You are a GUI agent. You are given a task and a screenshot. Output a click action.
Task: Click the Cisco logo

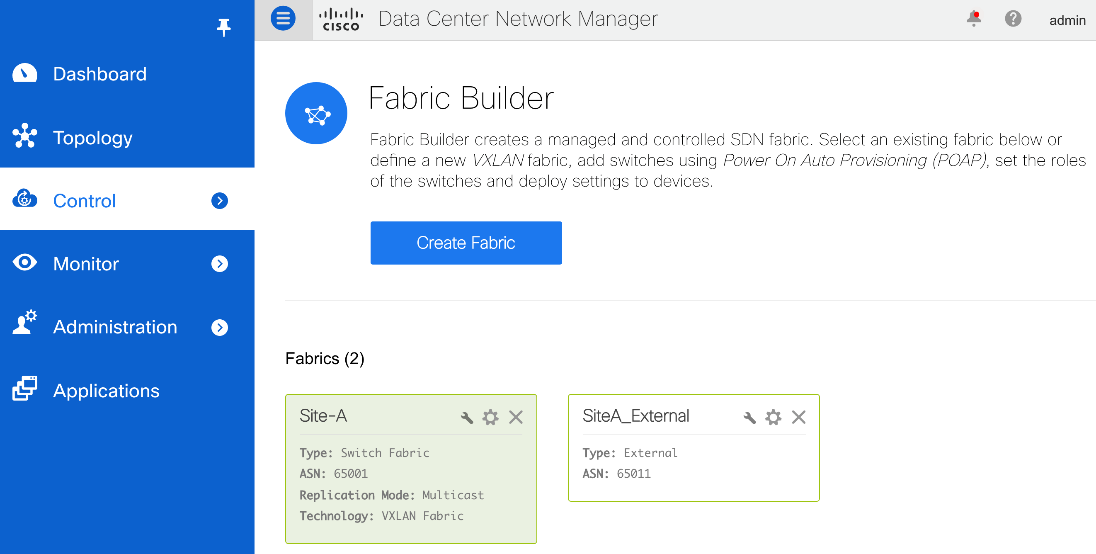click(341, 19)
